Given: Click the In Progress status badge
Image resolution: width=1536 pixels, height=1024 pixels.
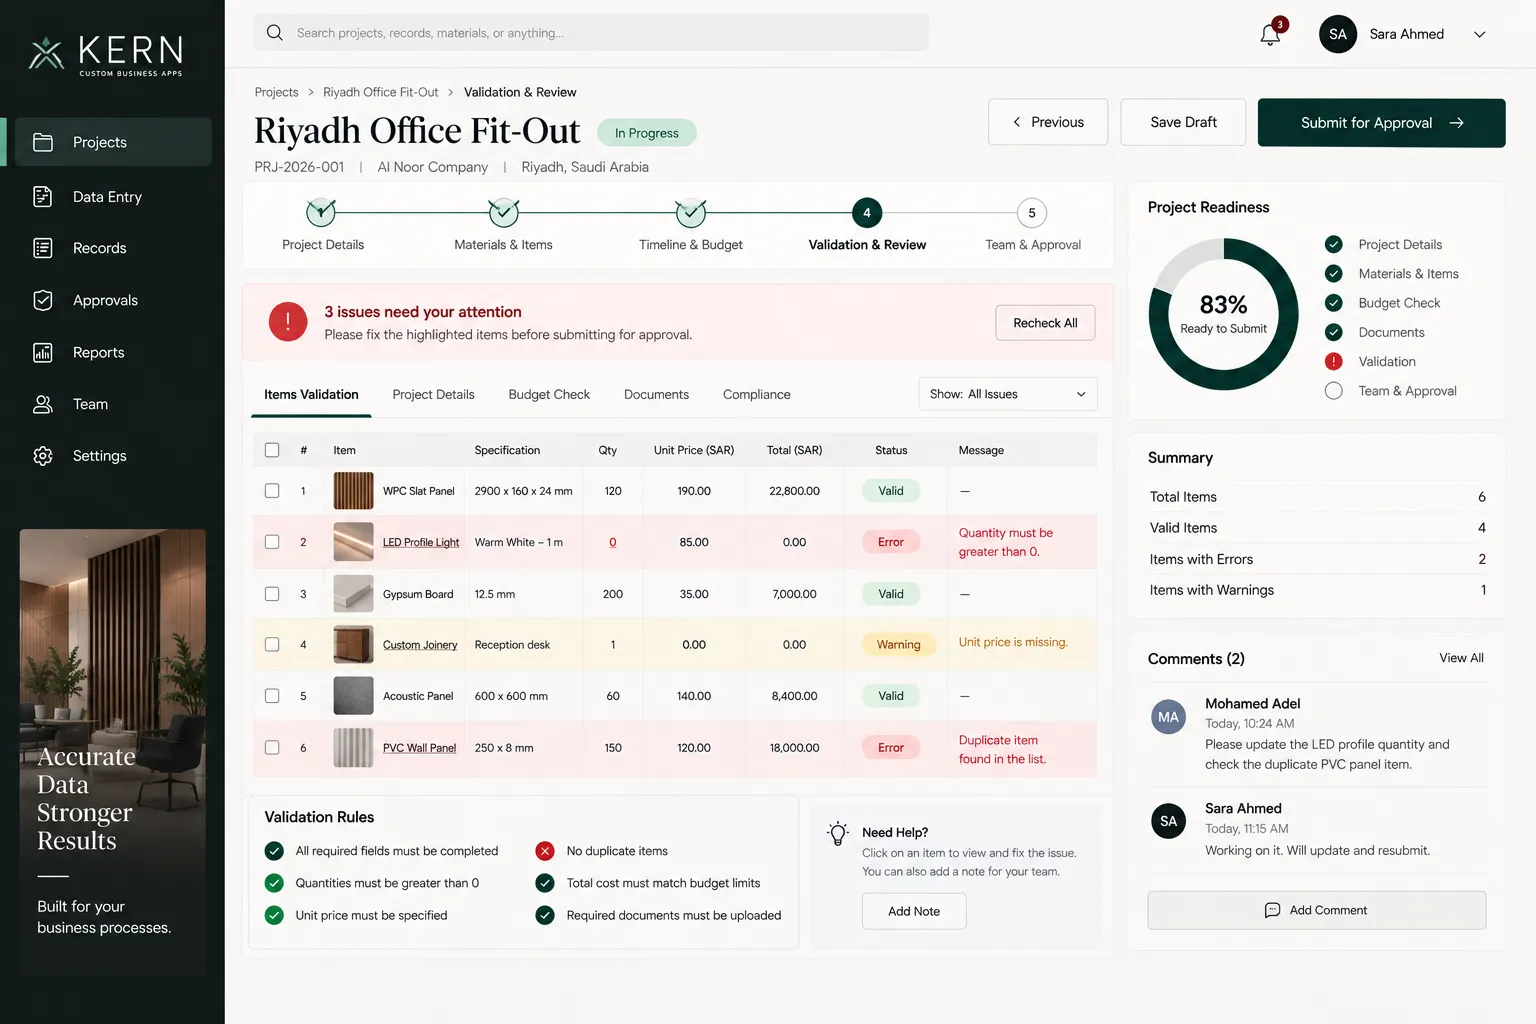Looking at the screenshot, I should [647, 133].
